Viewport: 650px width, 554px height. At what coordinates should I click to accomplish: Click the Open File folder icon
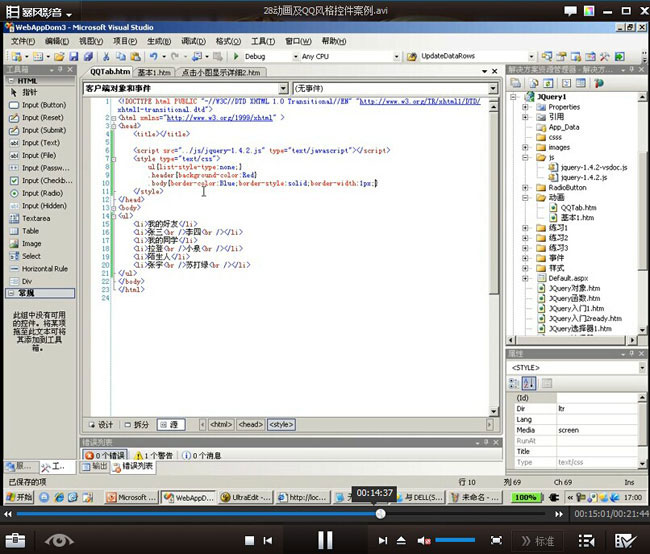pyautogui.click(x=59, y=56)
